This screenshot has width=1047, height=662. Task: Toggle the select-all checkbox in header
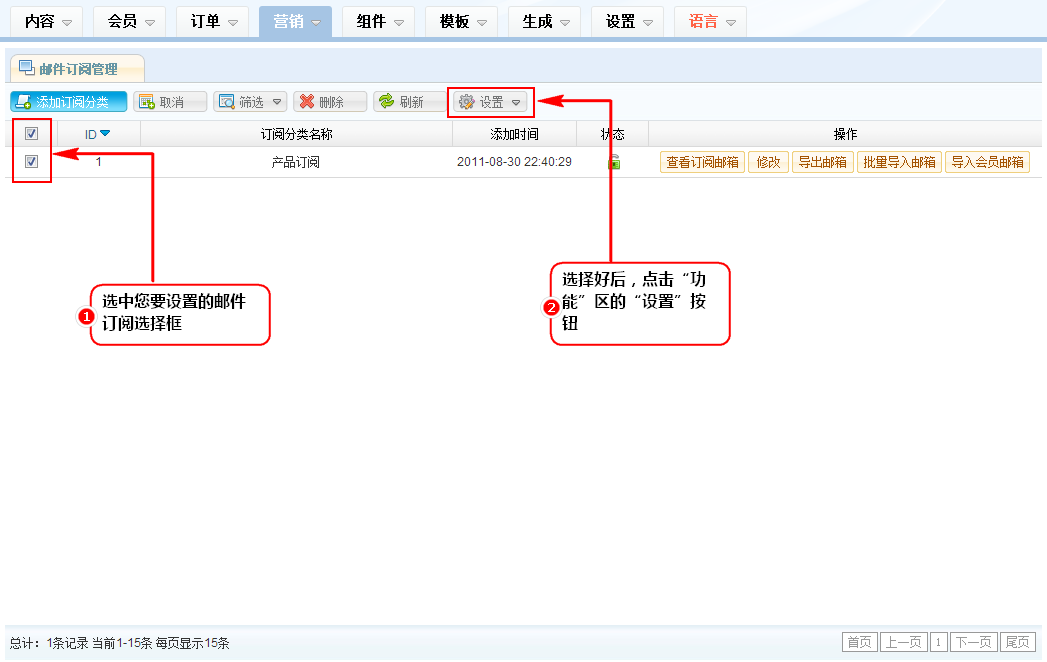pos(31,134)
